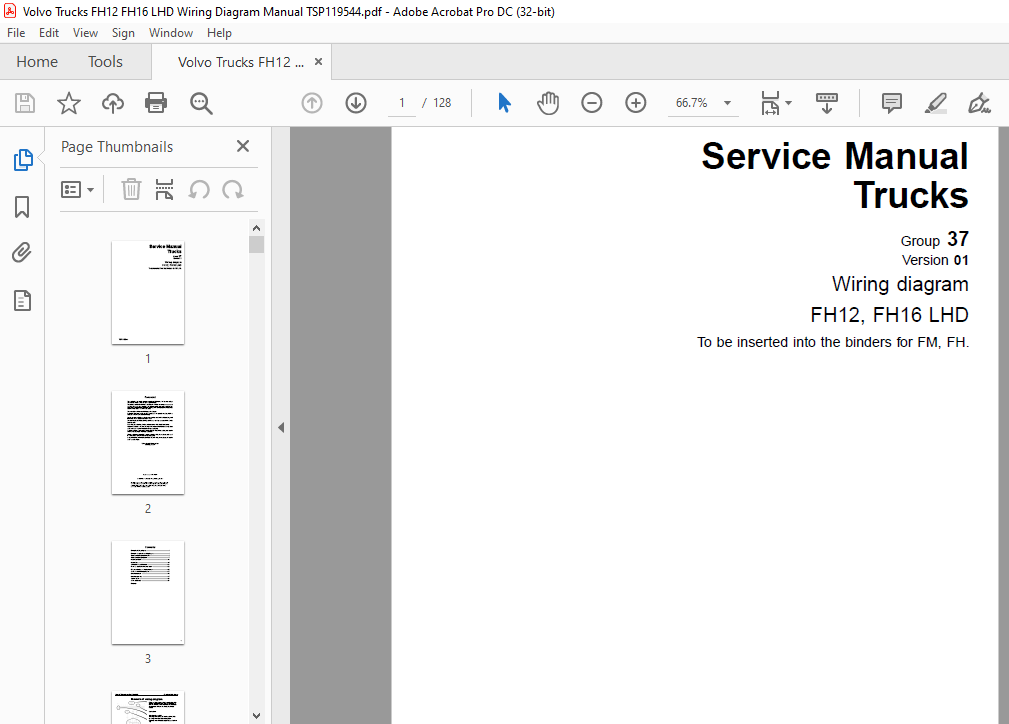The width and height of the screenshot is (1009, 724).
Task: Close the Page Thumbnails panel
Action: click(243, 146)
